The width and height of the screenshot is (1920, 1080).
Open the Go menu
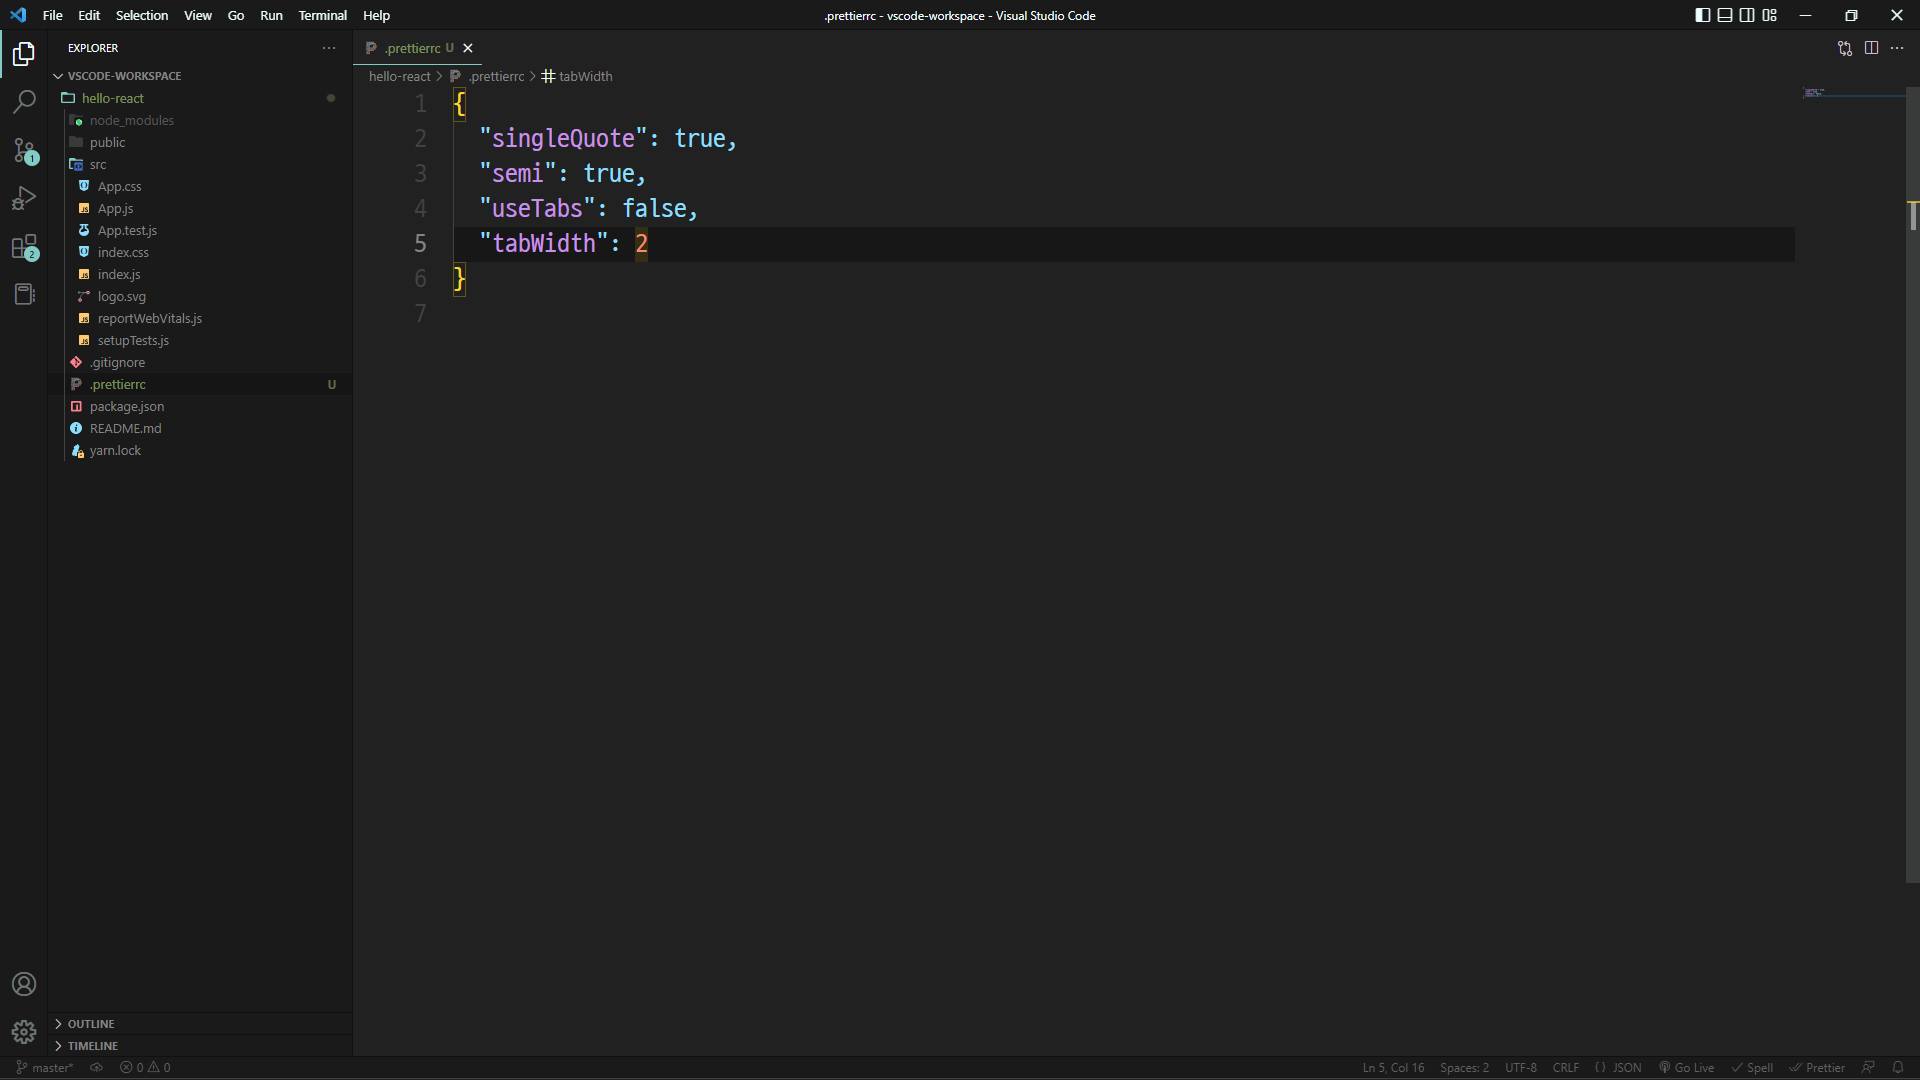tap(236, 15)
